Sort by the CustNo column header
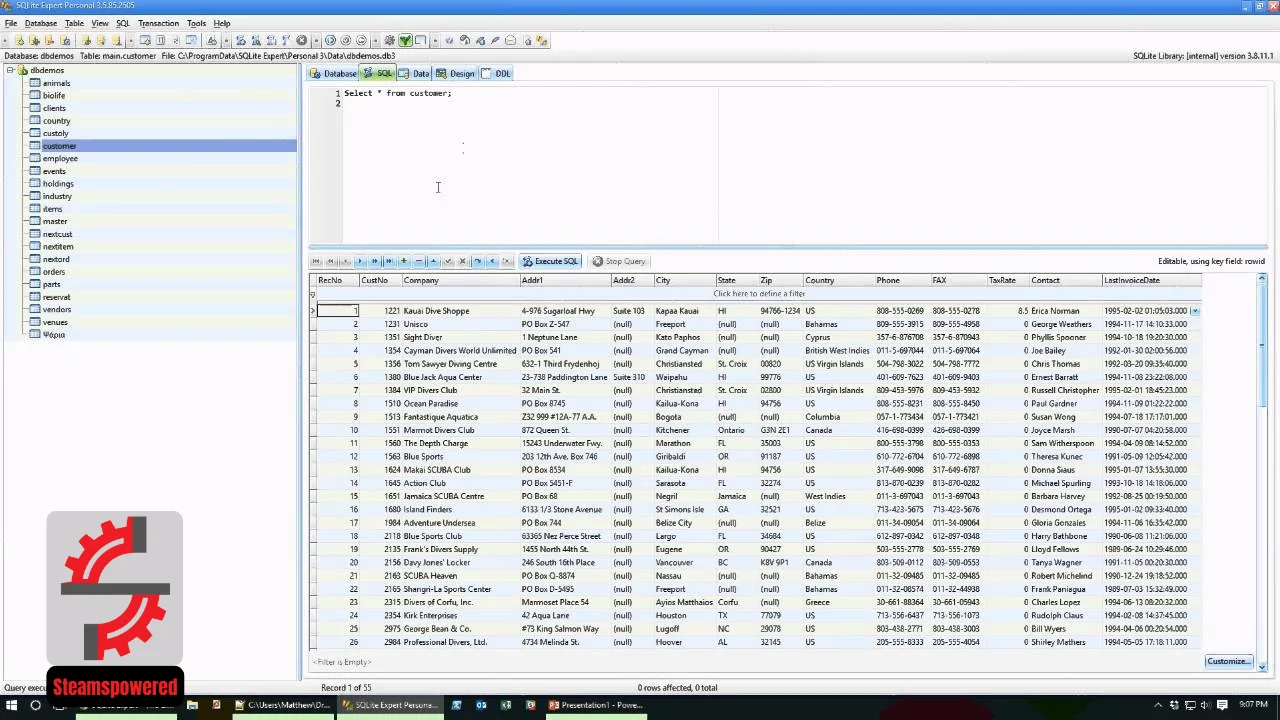The image size is (1280, 720). 380,280
